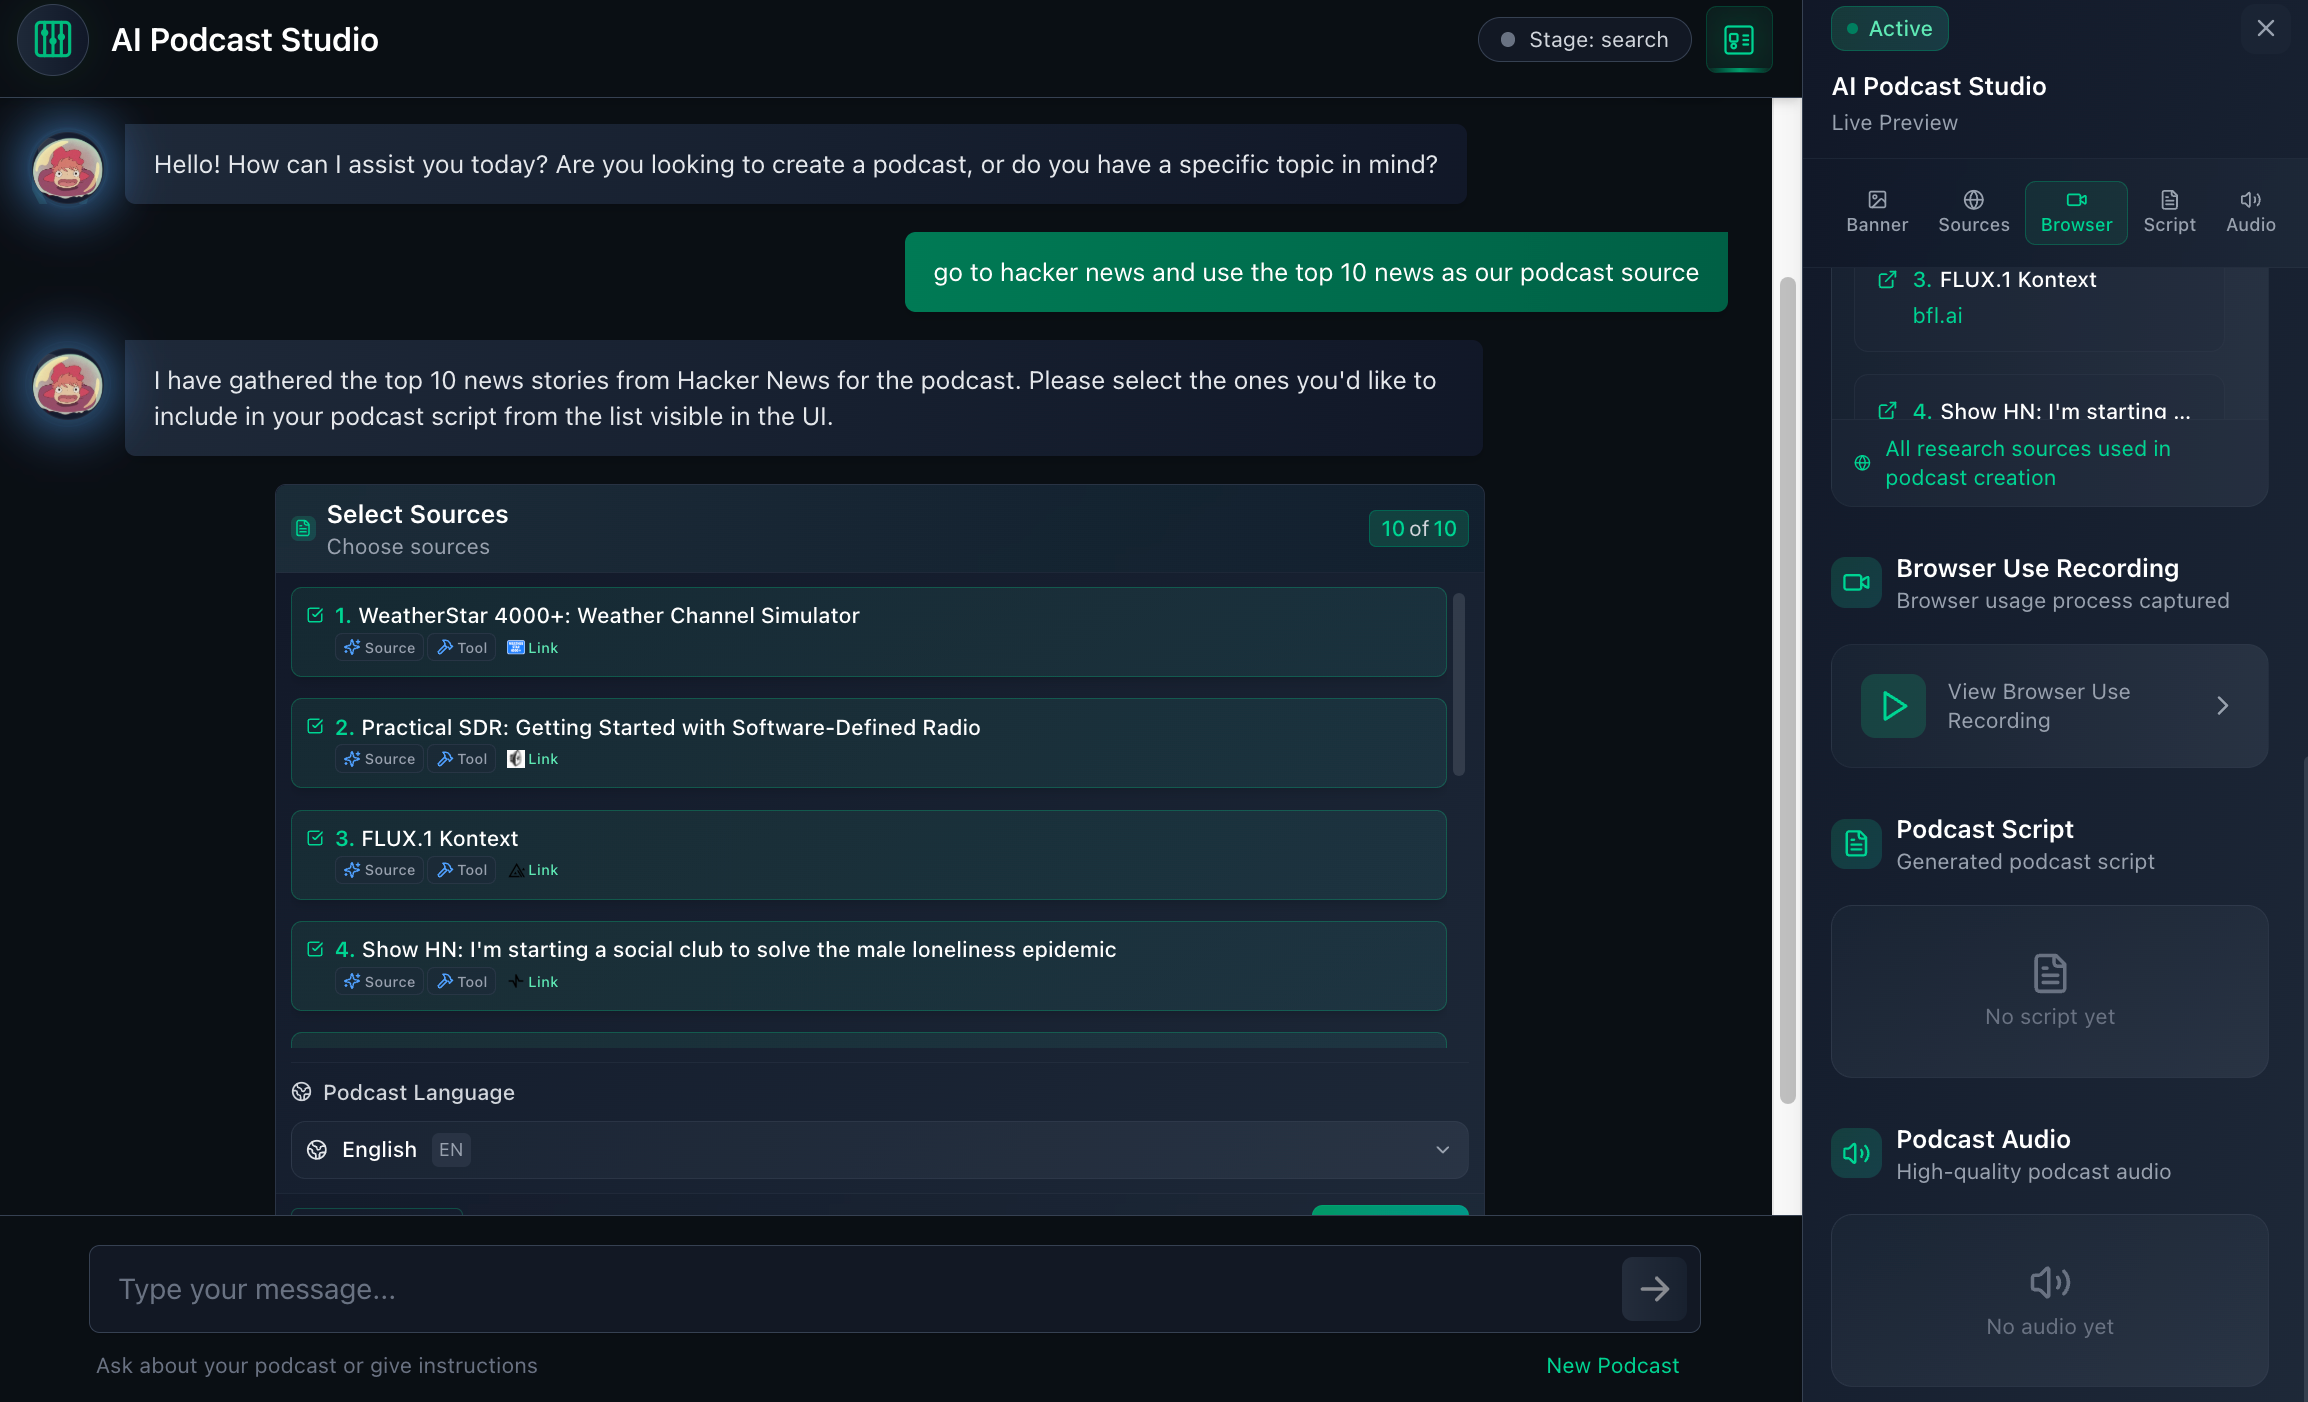Click Practical SDR: Getting Started title

pos(670,727)
